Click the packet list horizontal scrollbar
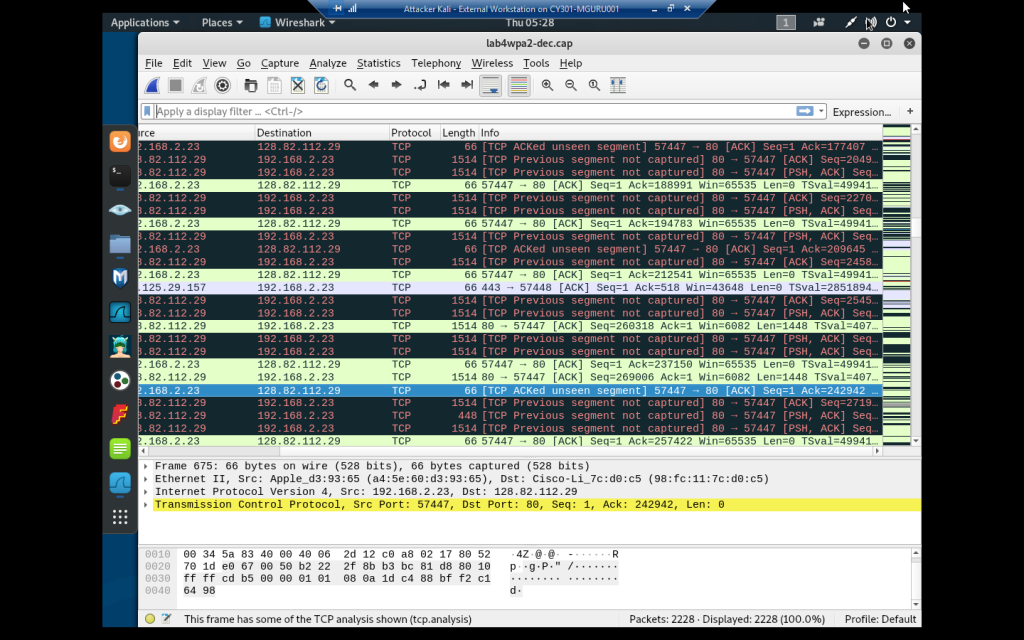Image resolution: width=1024 pixels, height=640 pixels. coord(510,451)
